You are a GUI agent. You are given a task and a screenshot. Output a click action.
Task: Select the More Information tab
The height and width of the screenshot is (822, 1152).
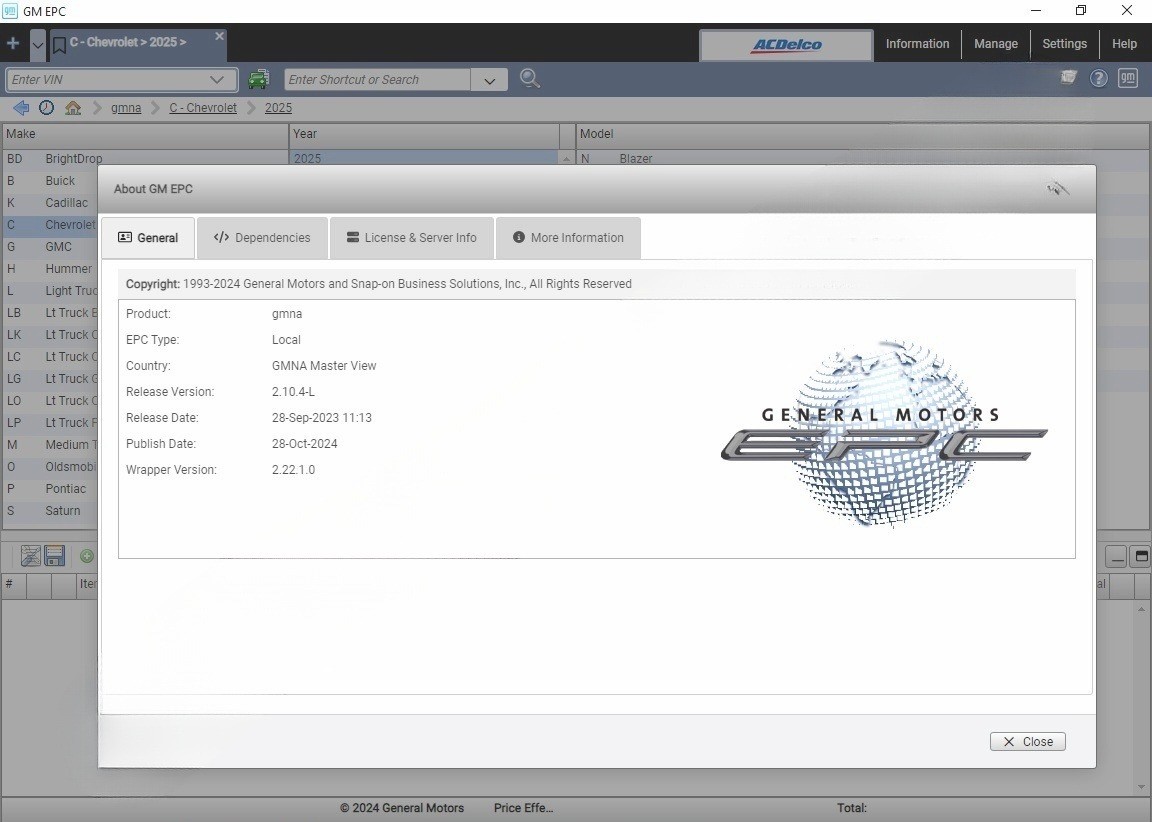point(568,238)
